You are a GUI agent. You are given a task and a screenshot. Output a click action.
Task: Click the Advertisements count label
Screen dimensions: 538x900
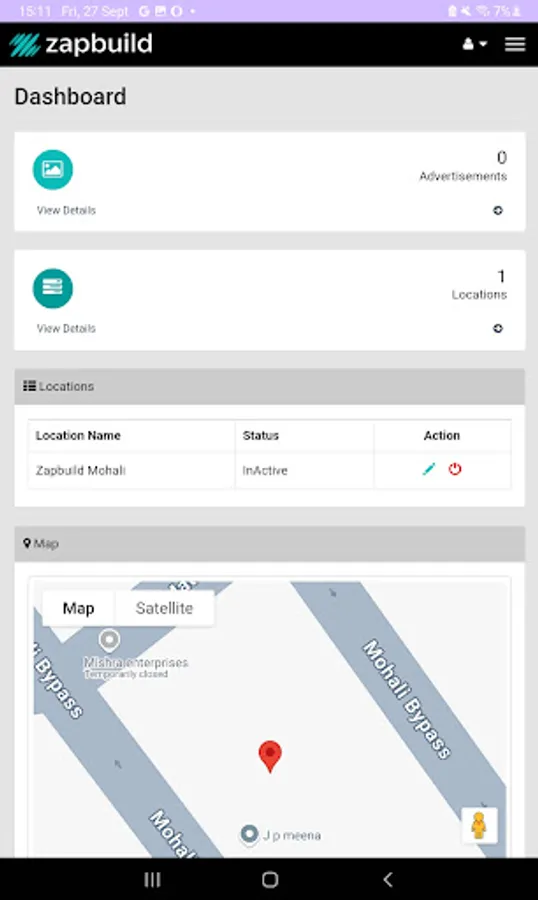coord(463,176)
